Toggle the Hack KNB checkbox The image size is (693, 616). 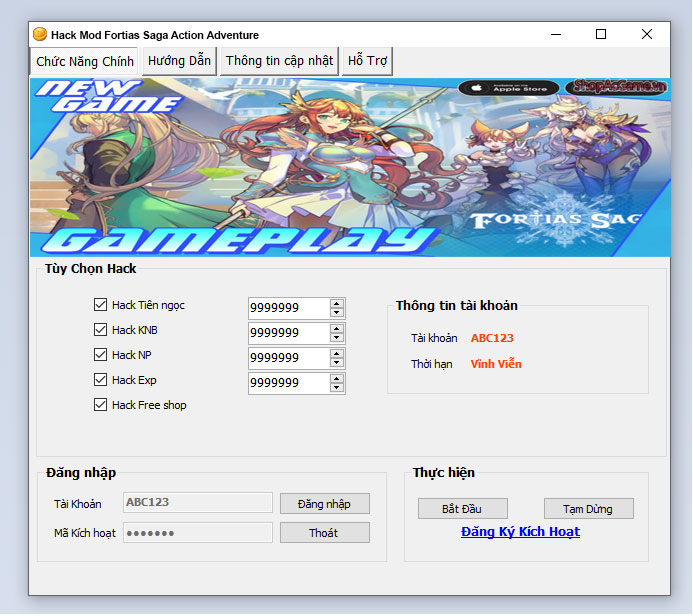pyautogui.click(x=100, y=330)
